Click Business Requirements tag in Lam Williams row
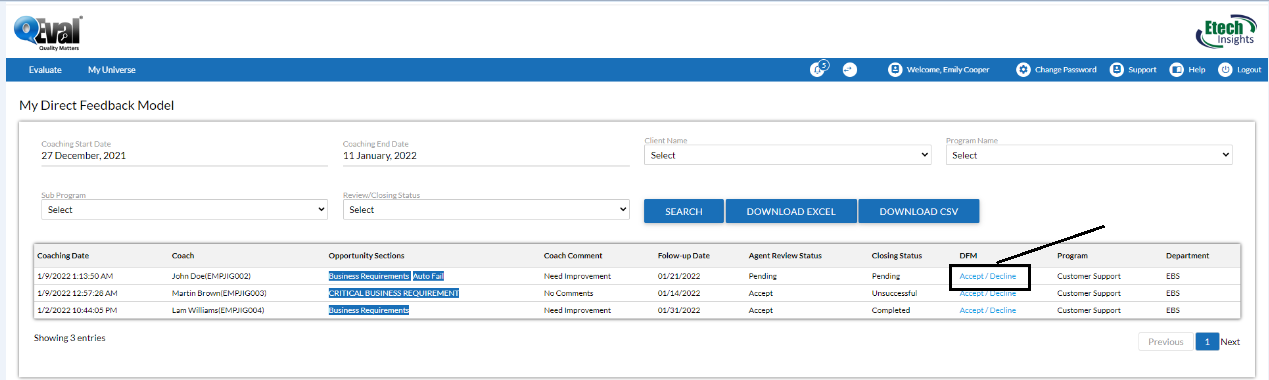The width and height of the screenshot is (1269, 380). [x=369, y=310]
